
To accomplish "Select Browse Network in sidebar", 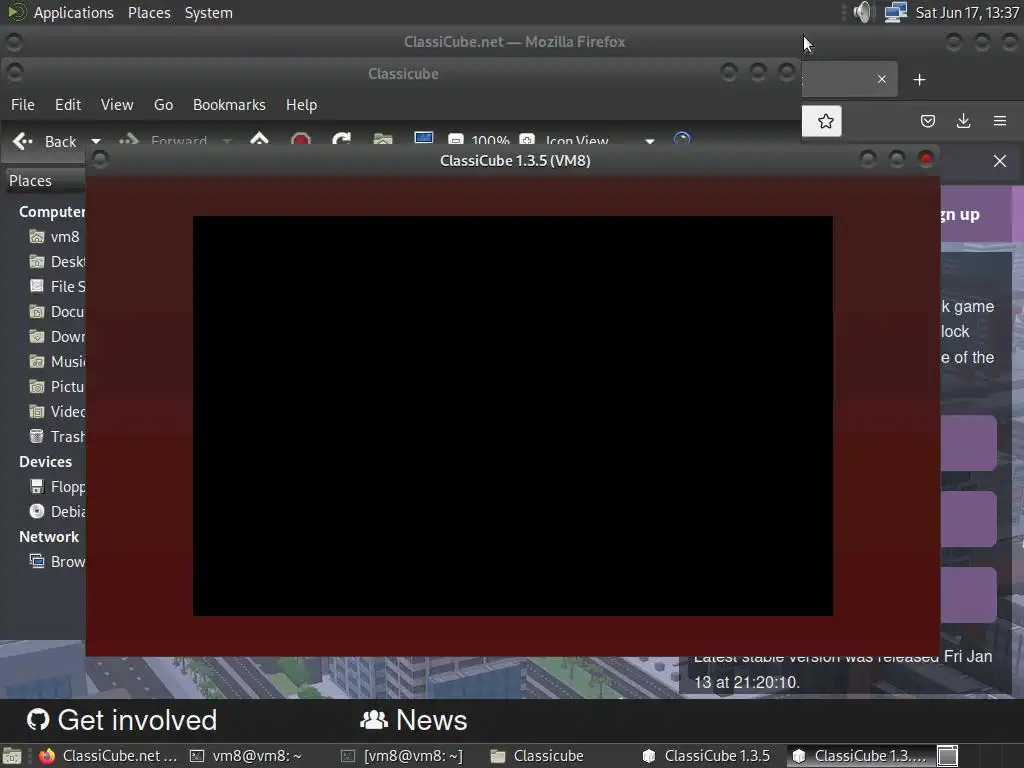I will click(x=57, y=561).
